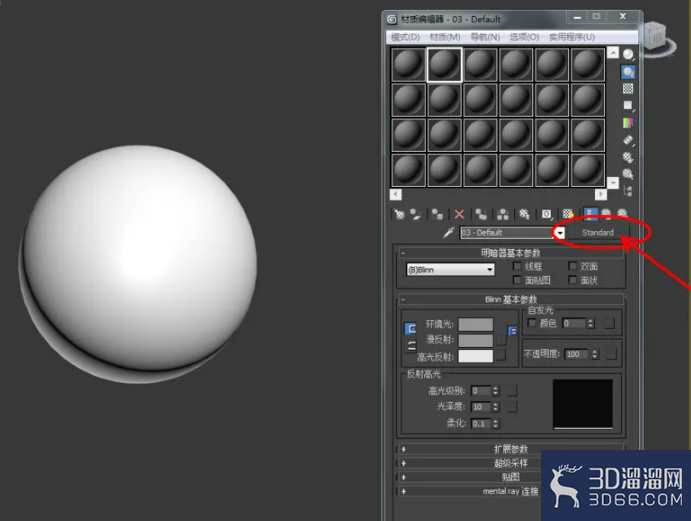Click the map button beside 光泽度 spinner
This screenshot has width=691, height=521.
point(512,406)
